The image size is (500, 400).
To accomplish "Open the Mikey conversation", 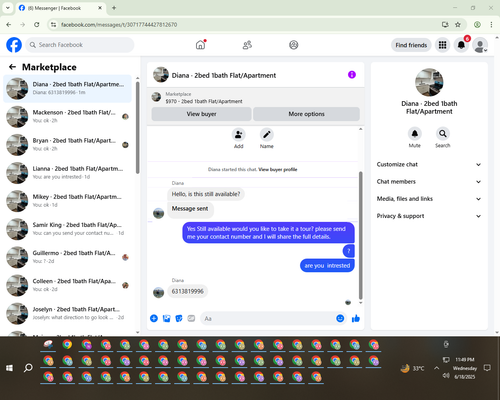I will (67, 201).
